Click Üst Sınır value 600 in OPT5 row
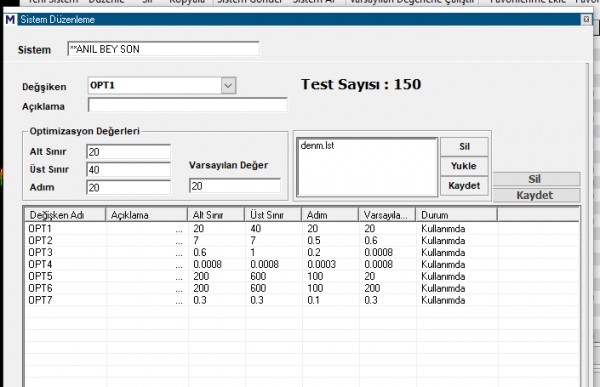This screenshot has height=387, width=600. pyautogui.click(x=258, y=276)
